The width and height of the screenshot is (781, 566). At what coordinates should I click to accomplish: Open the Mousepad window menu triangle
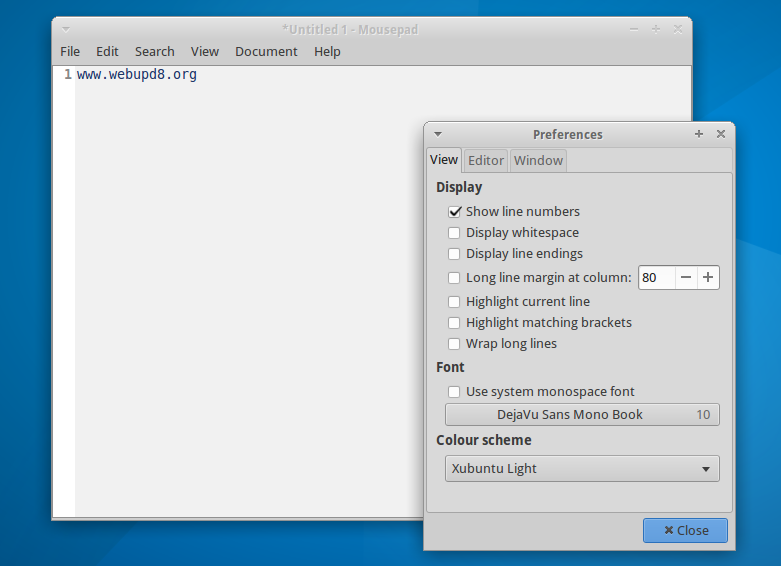tap(66, 30)
